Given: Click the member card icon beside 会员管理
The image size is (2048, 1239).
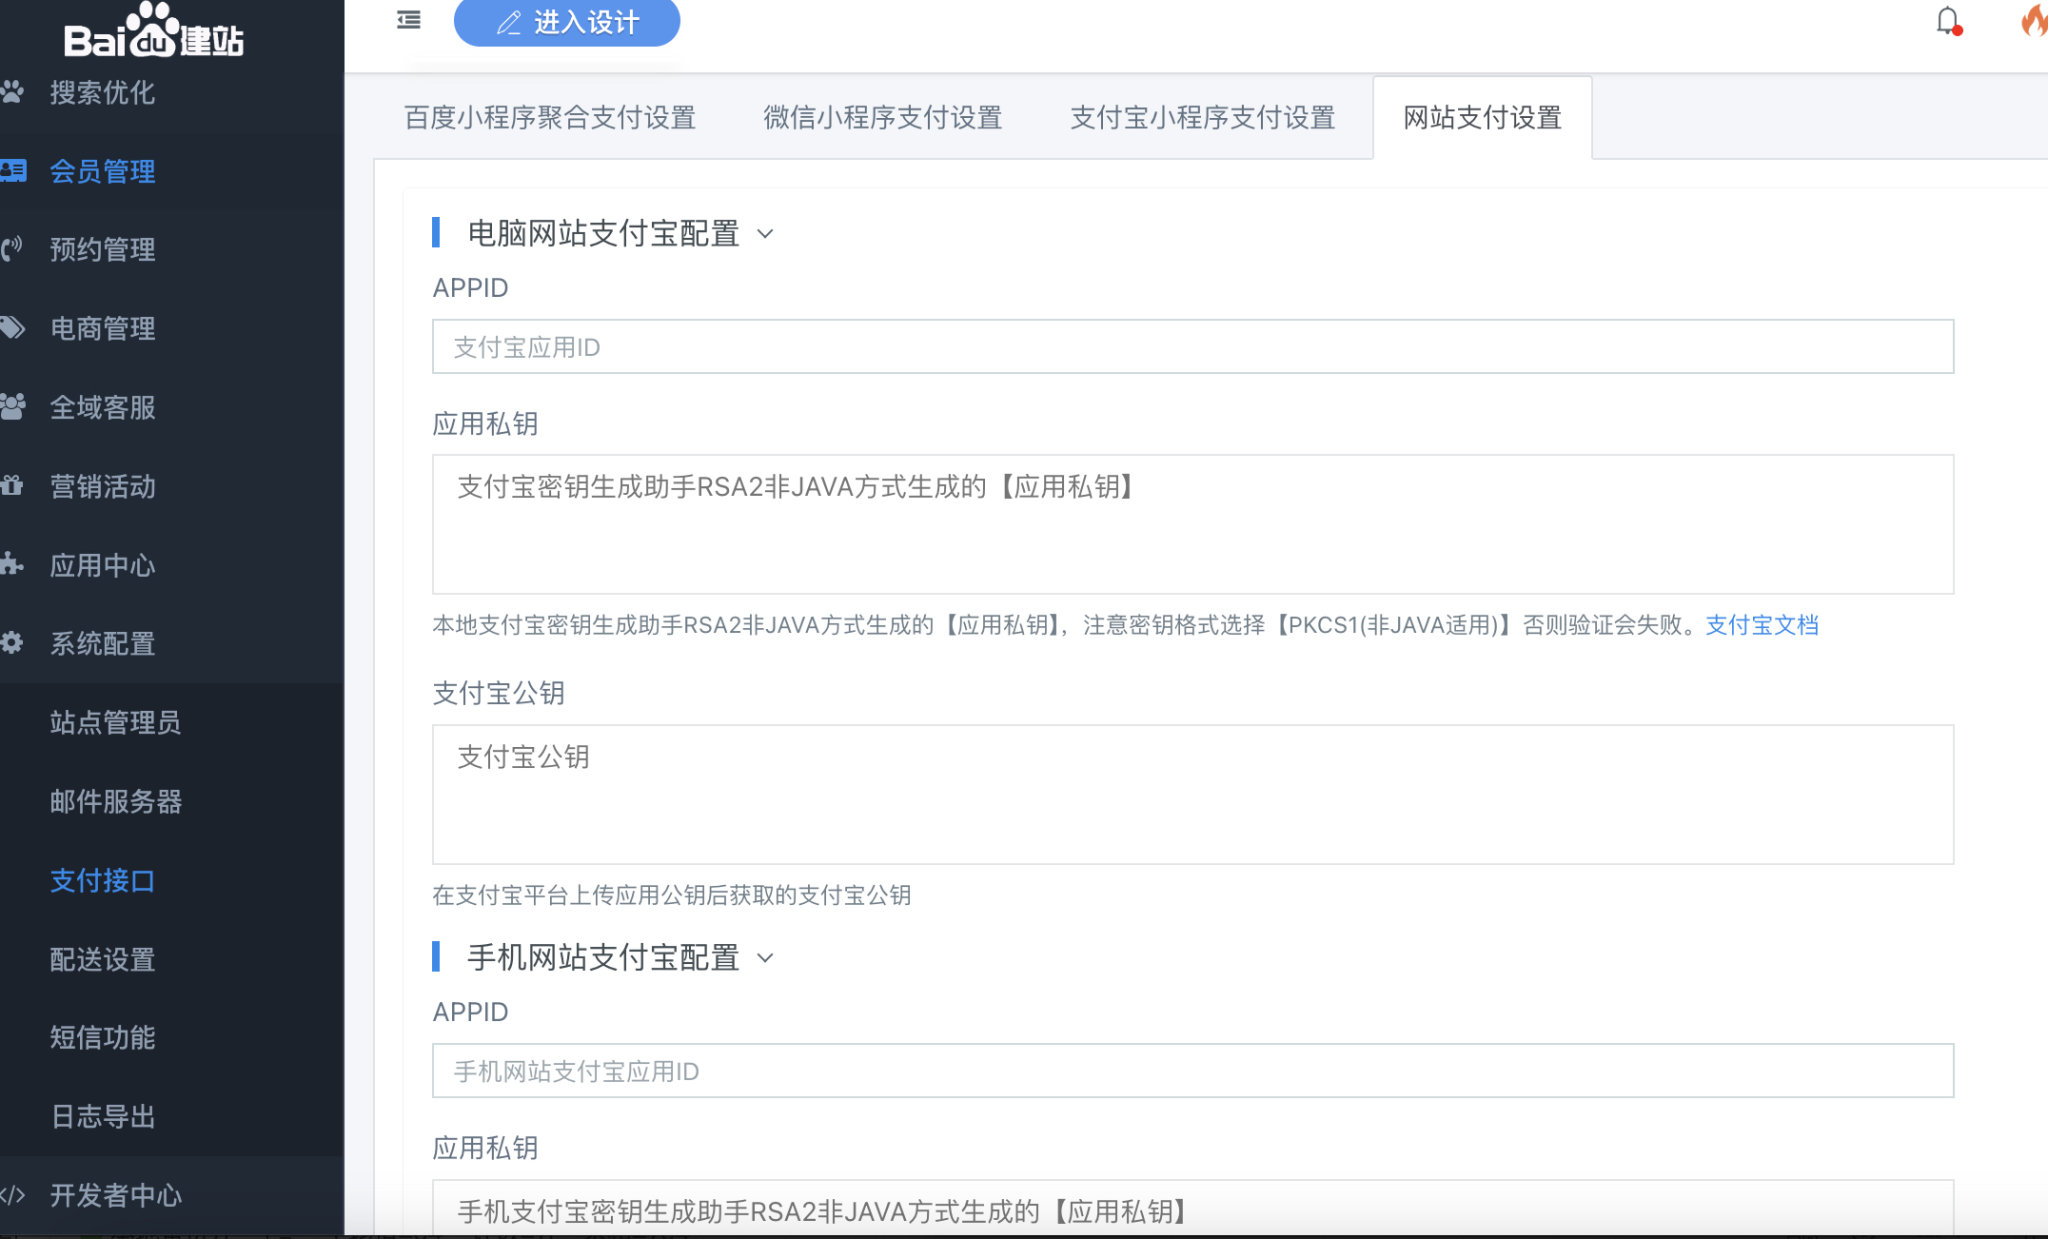Looking at the screenshot, I should click(x=13, y=170).
